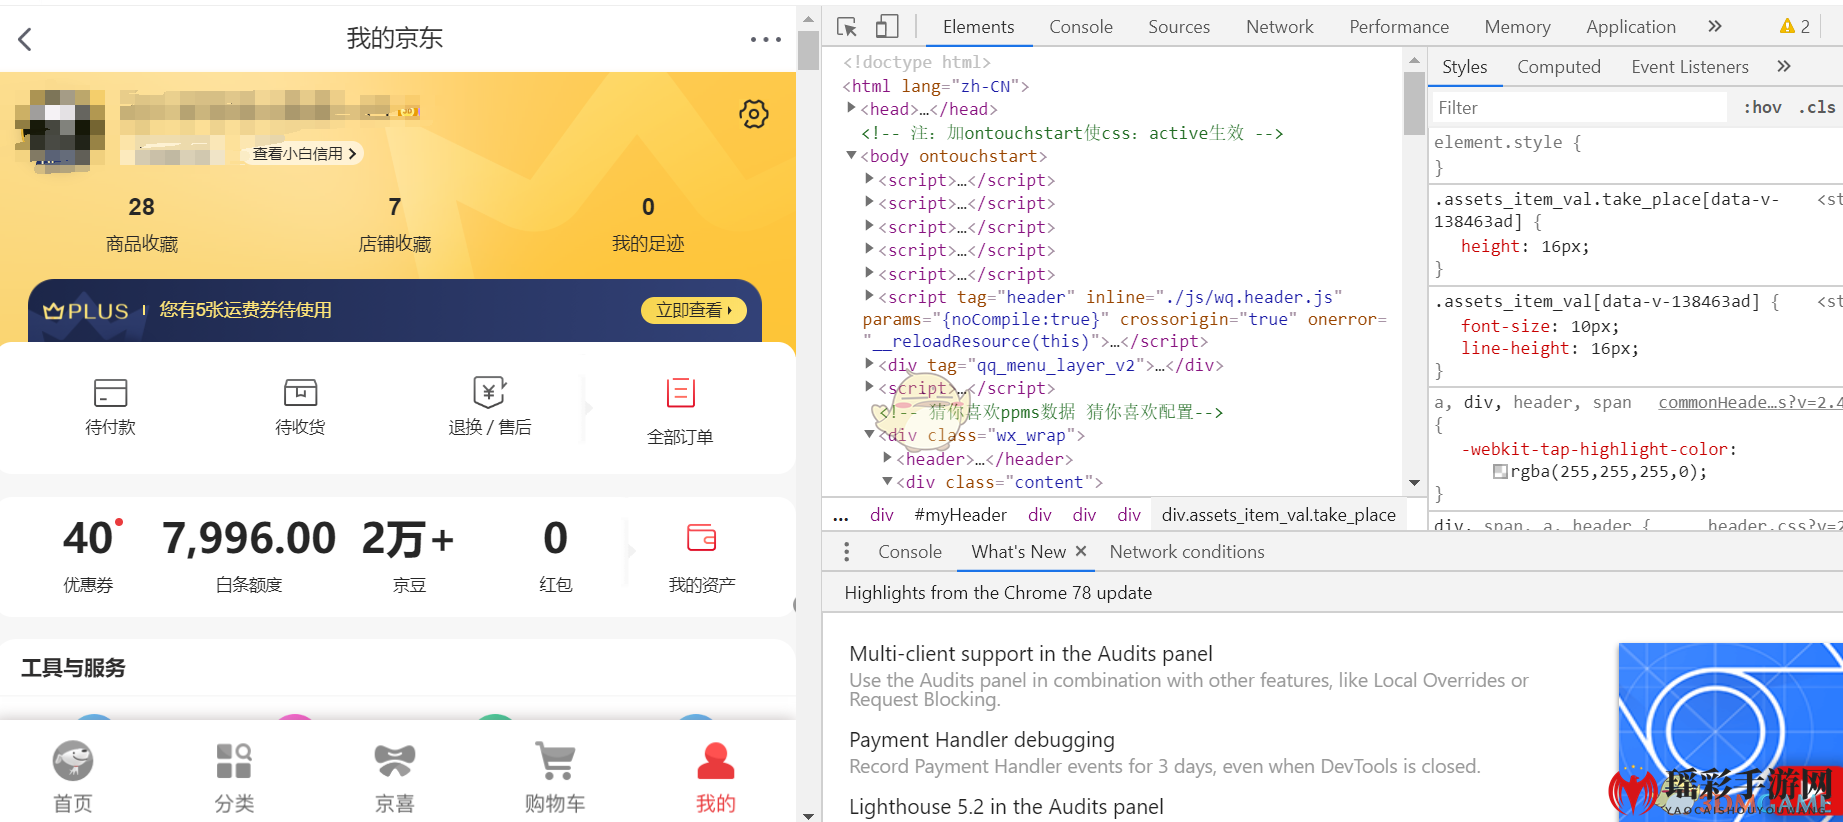Click 查看小白信用 link

pos(304,154)
